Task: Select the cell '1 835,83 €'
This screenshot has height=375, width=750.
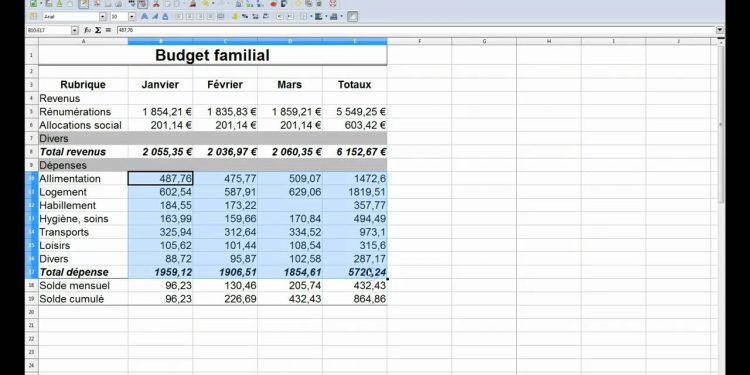Action: [x=225, y=111]
